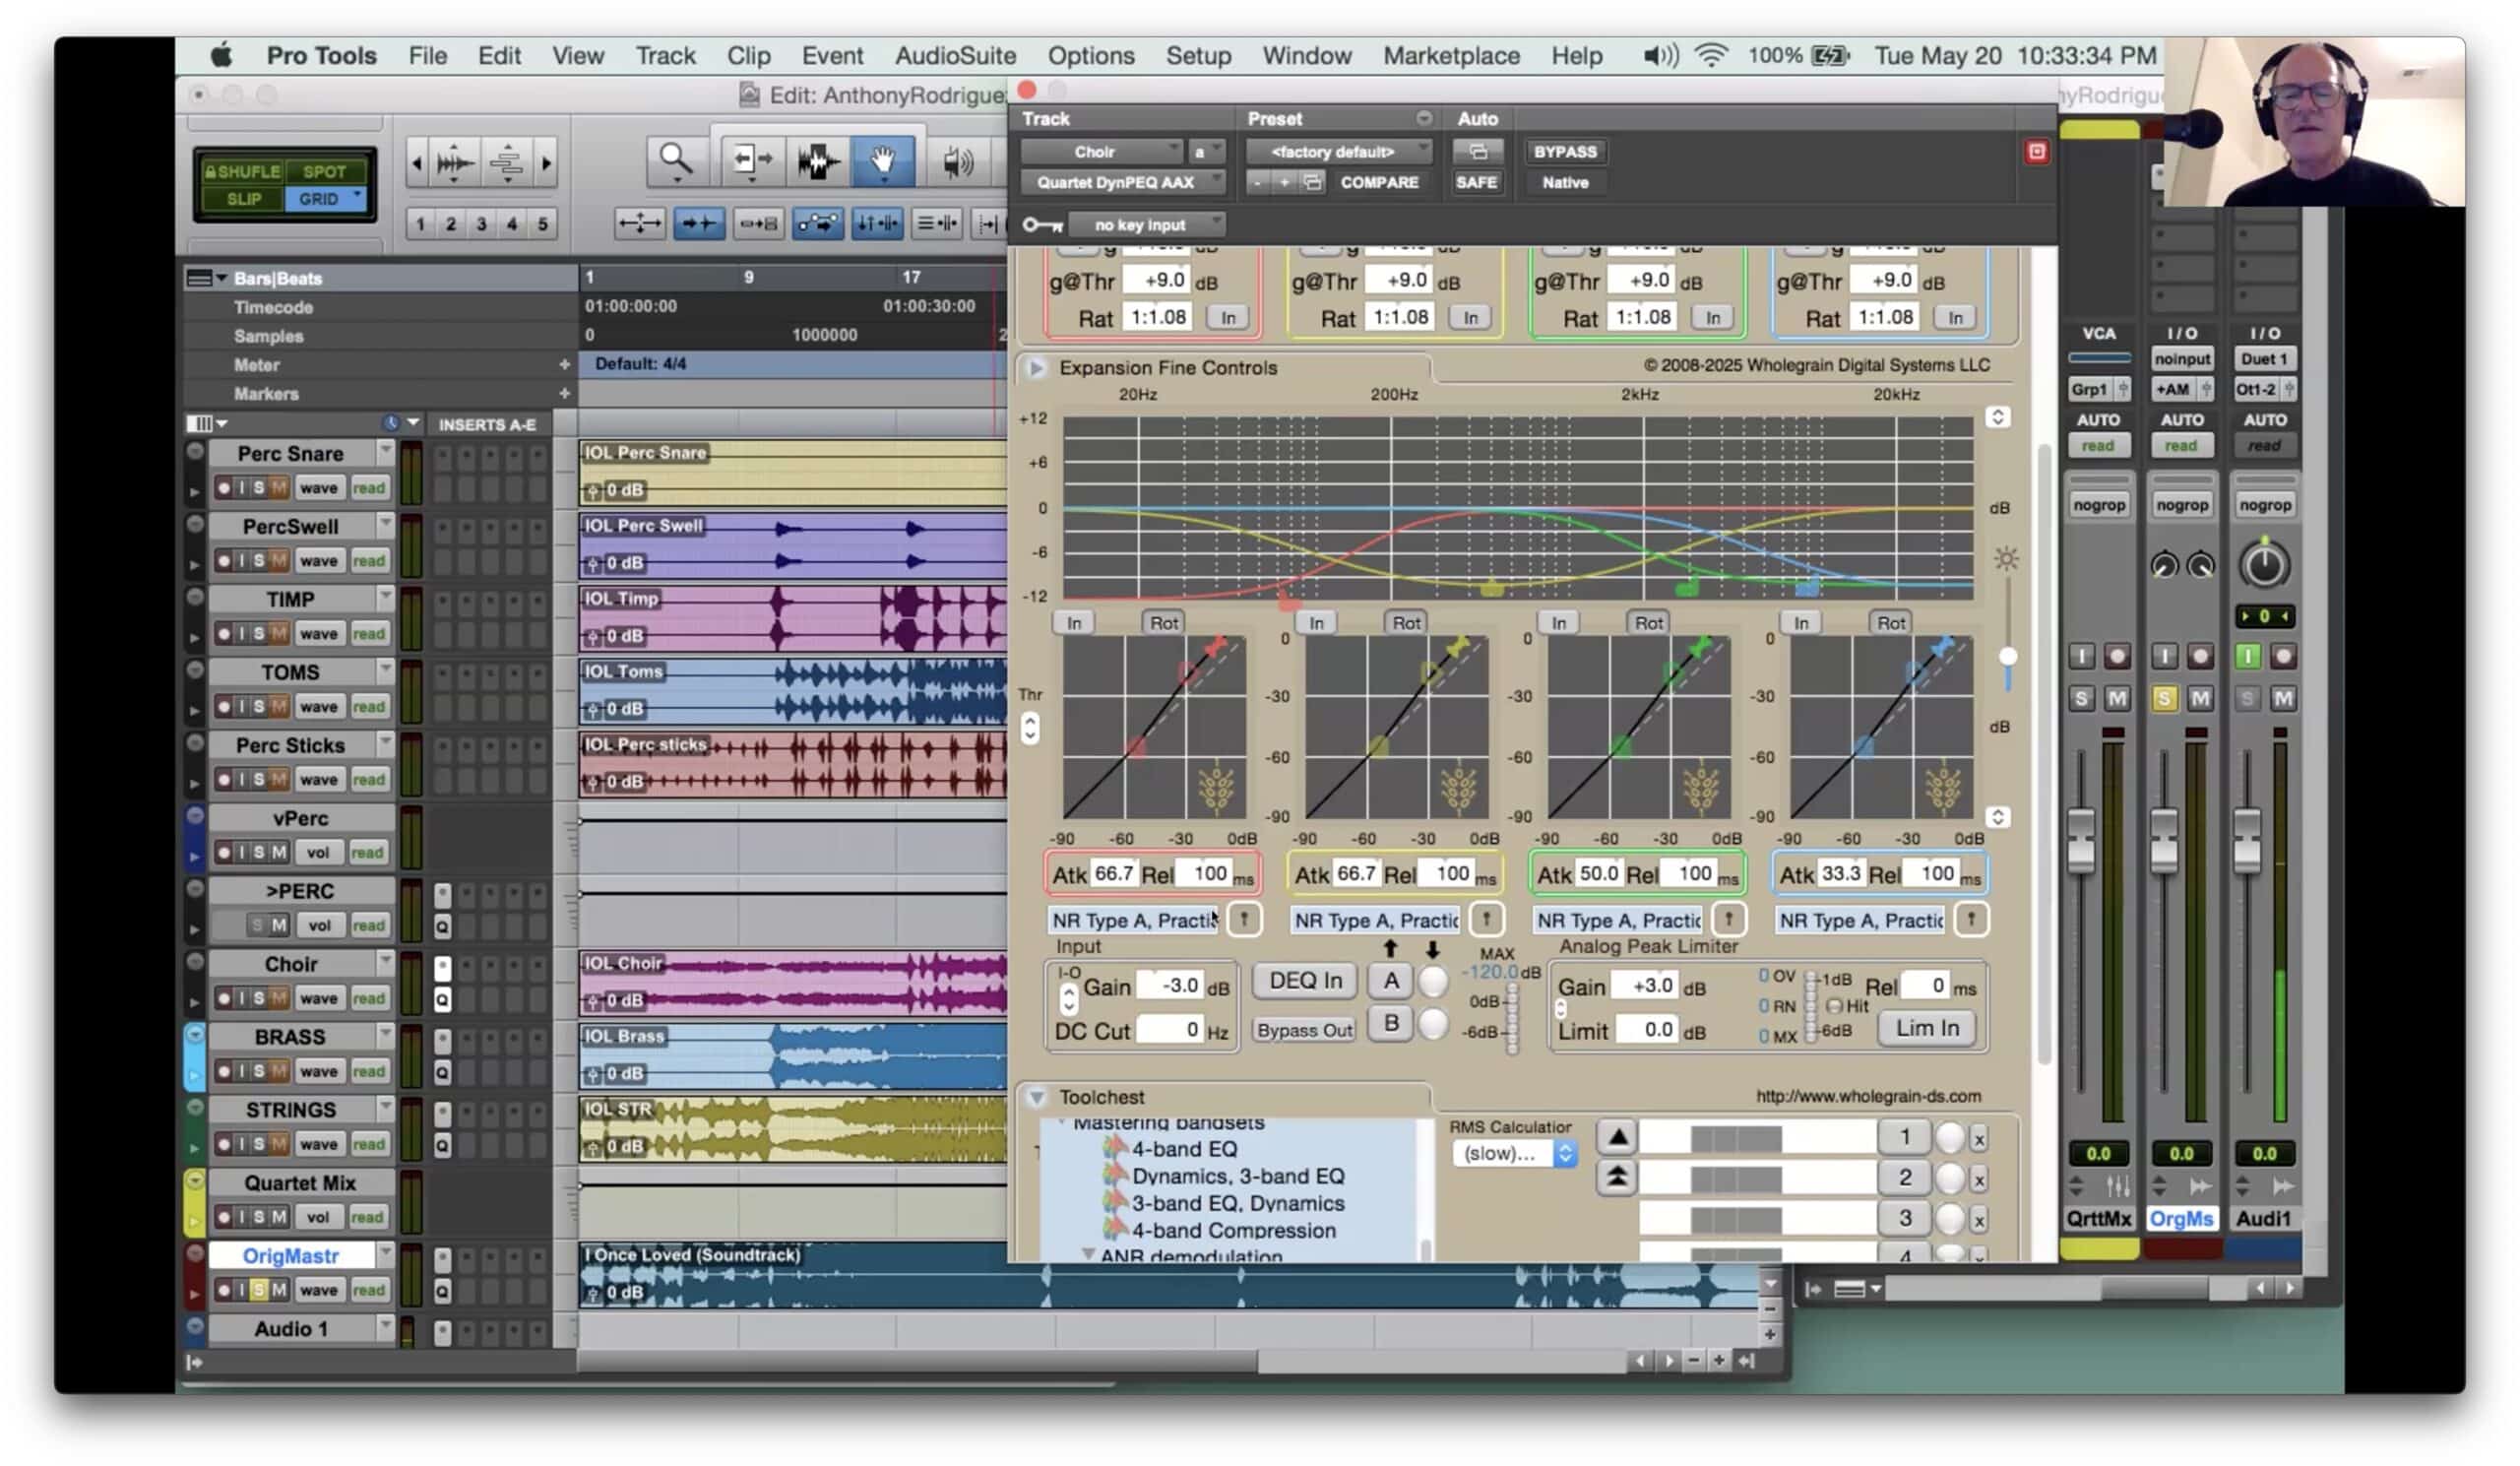
Task: Click the add Marker plus icon
Action: pyautogui.click(x=564, y=394)
